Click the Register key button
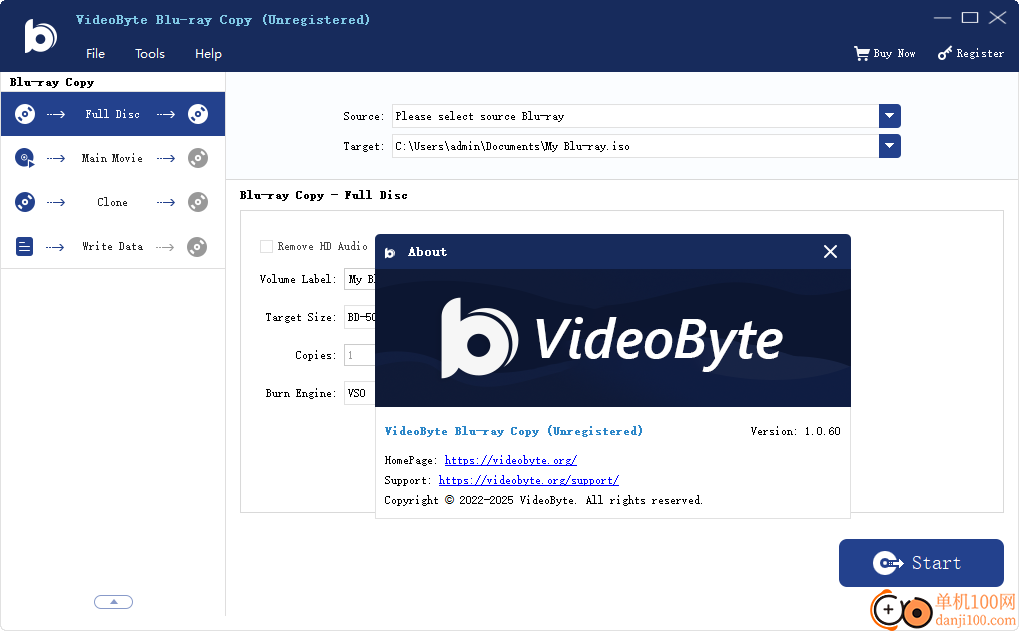Image resolution: width=1019 pixels, height=631 pixels. pyautogui.click(x=971, y=53)
